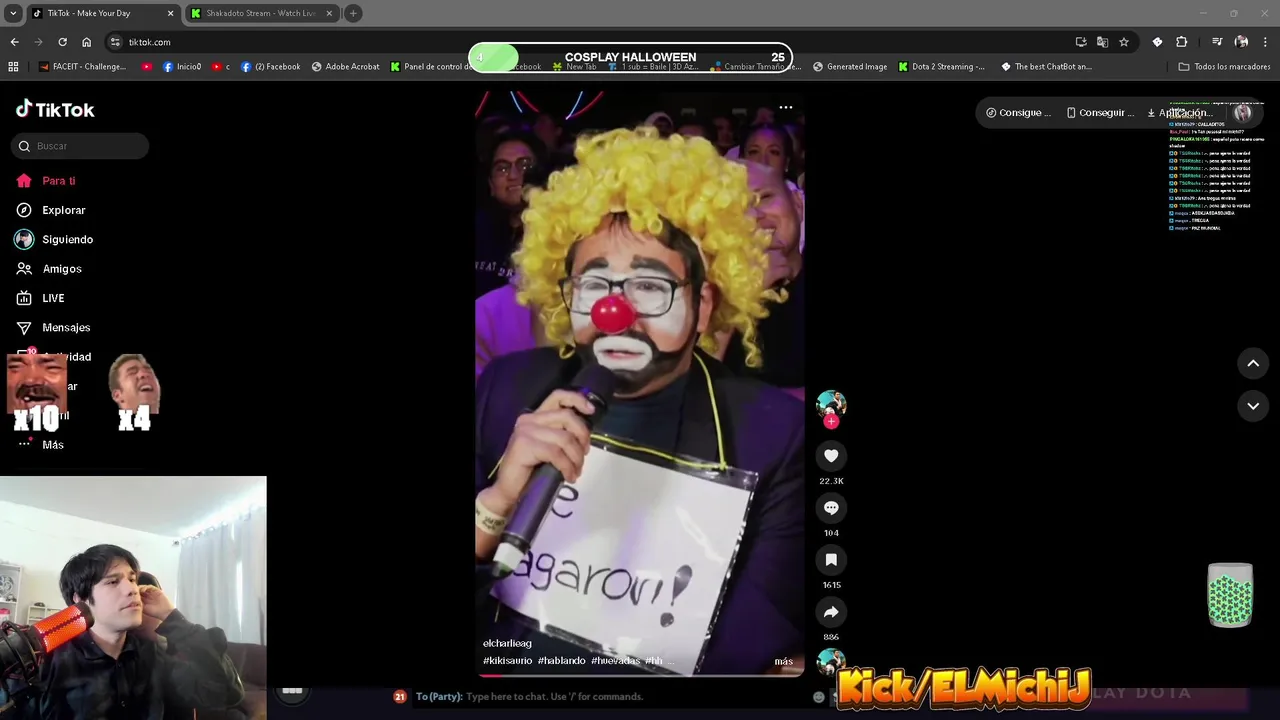Click the video progress bar
The width and height of the screenshot is (1280, 720).
(640, 676)
